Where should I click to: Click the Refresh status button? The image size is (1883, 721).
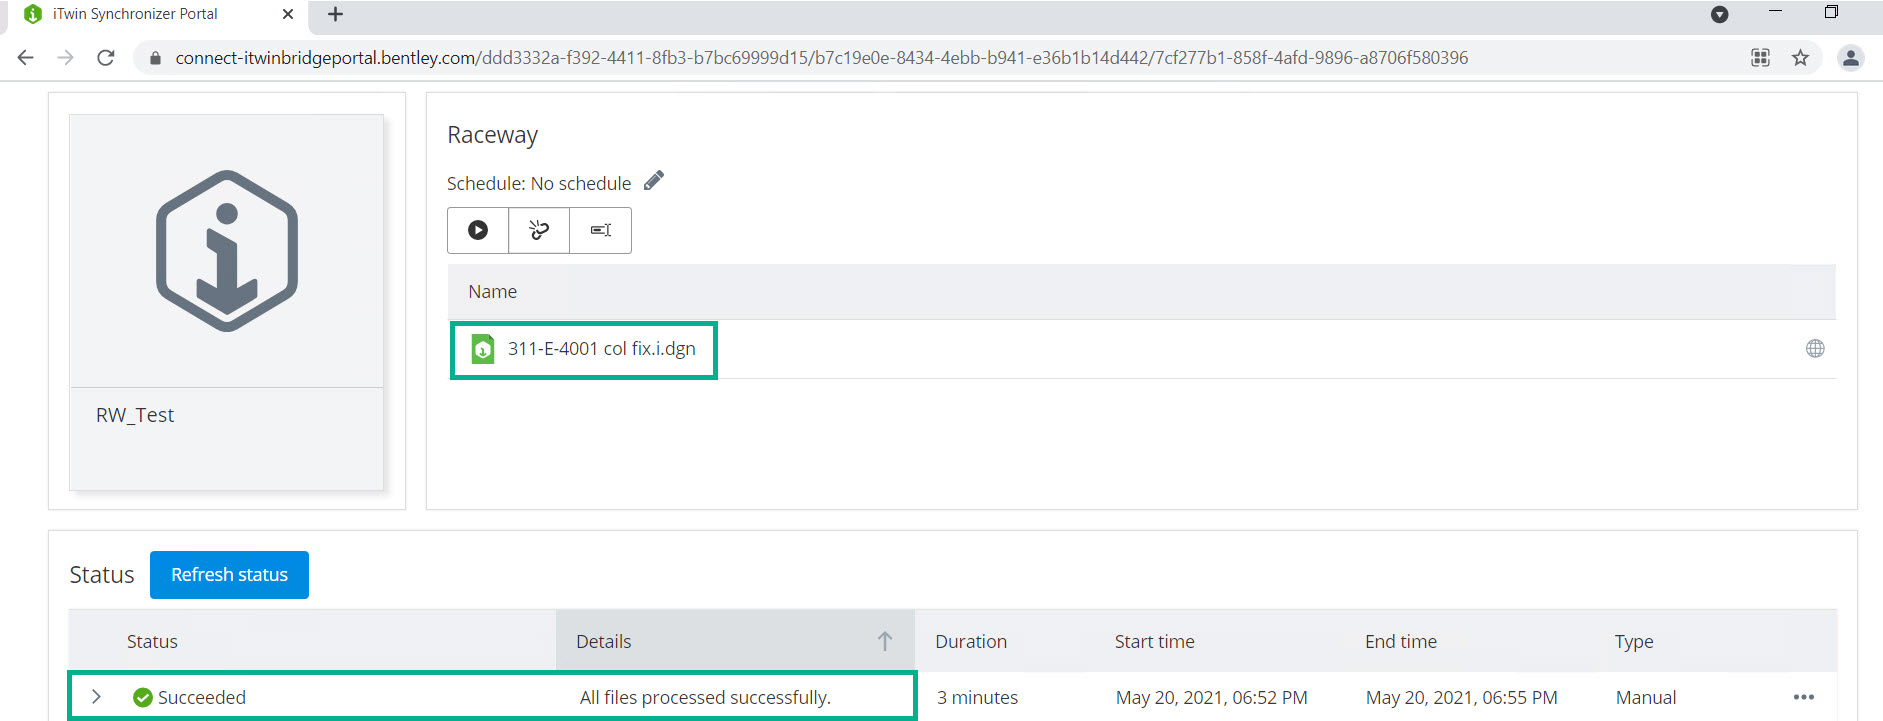(x=229, y=575)
